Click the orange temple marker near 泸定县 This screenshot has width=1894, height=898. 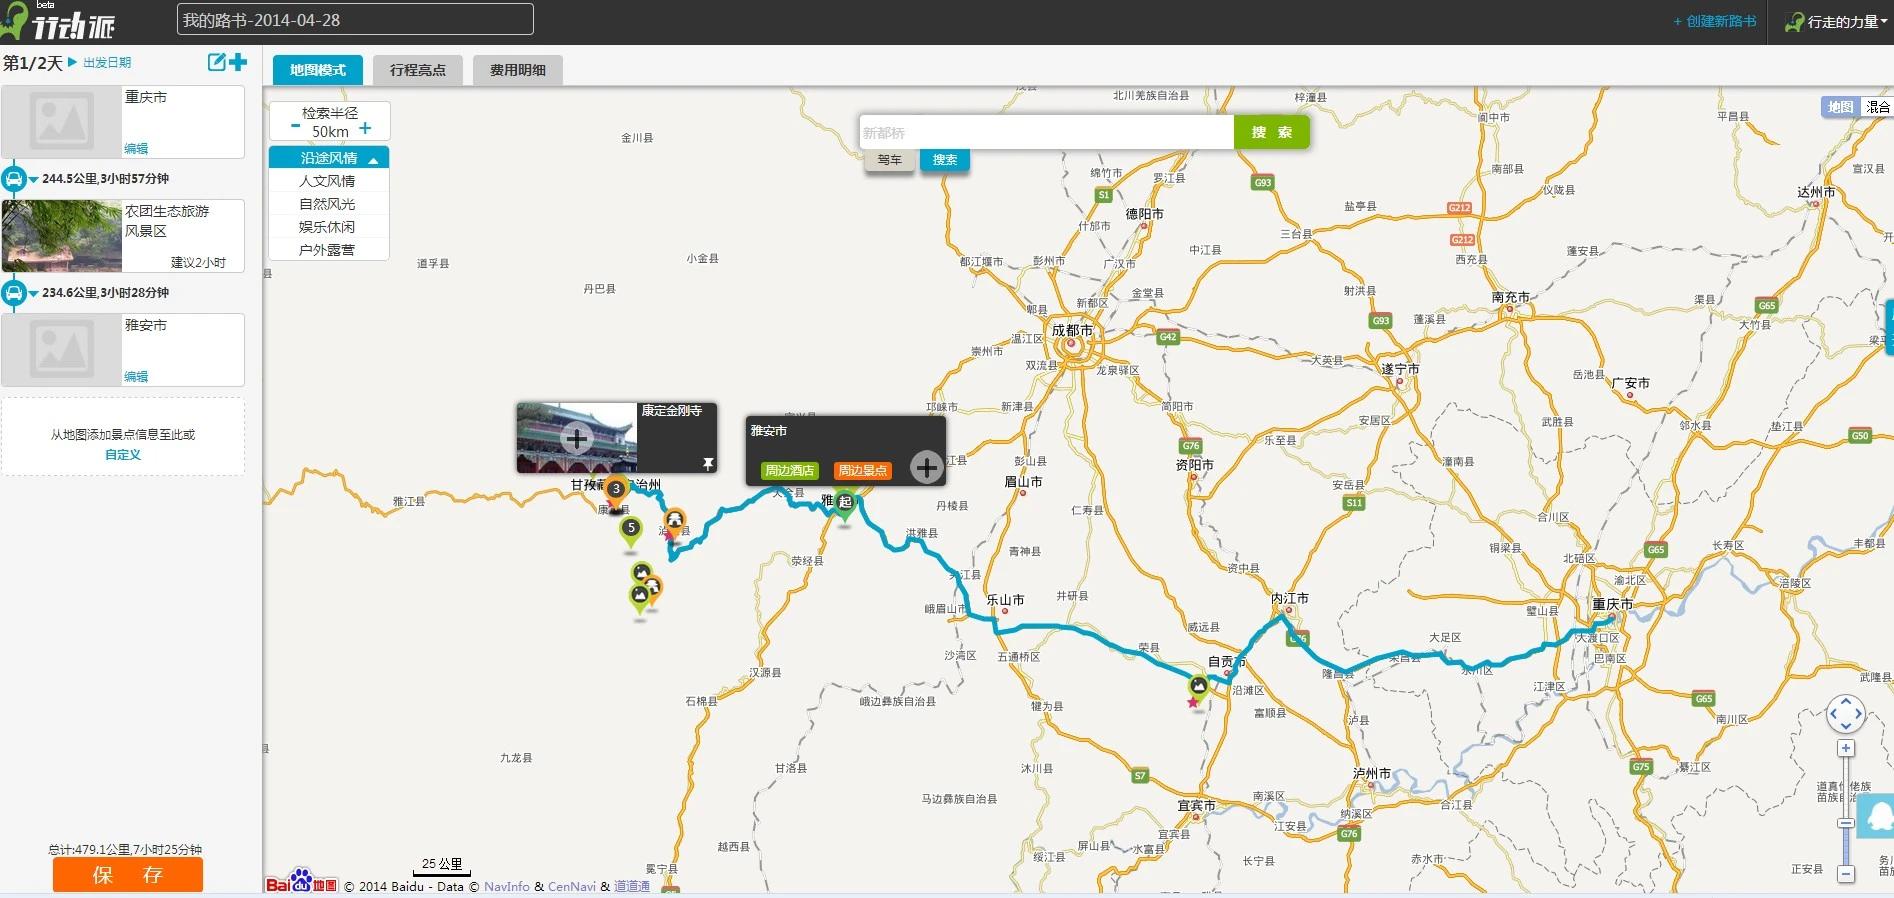point(675,521)
